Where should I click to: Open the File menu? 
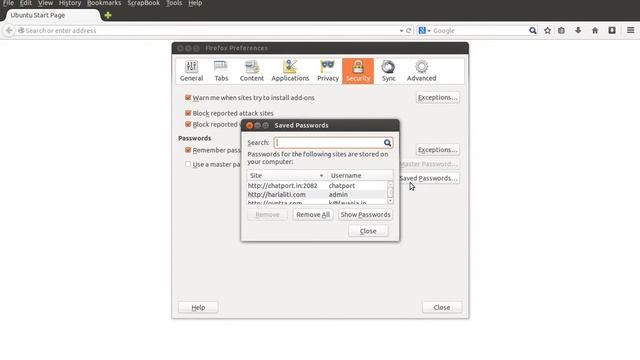point(8,3)
